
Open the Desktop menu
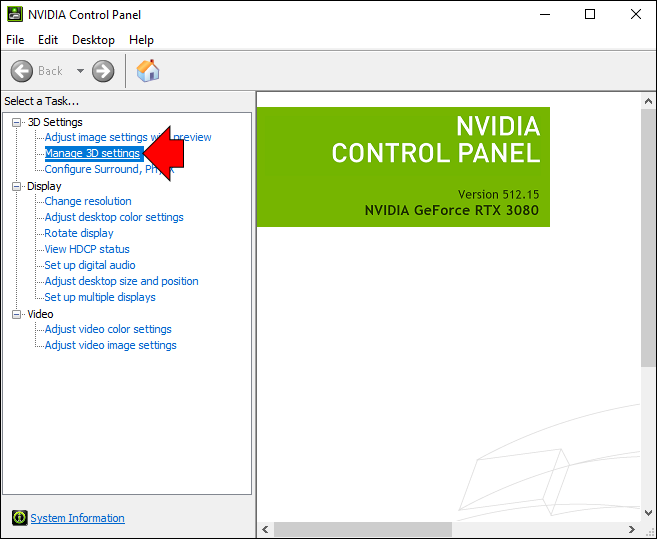coord(93,40)
